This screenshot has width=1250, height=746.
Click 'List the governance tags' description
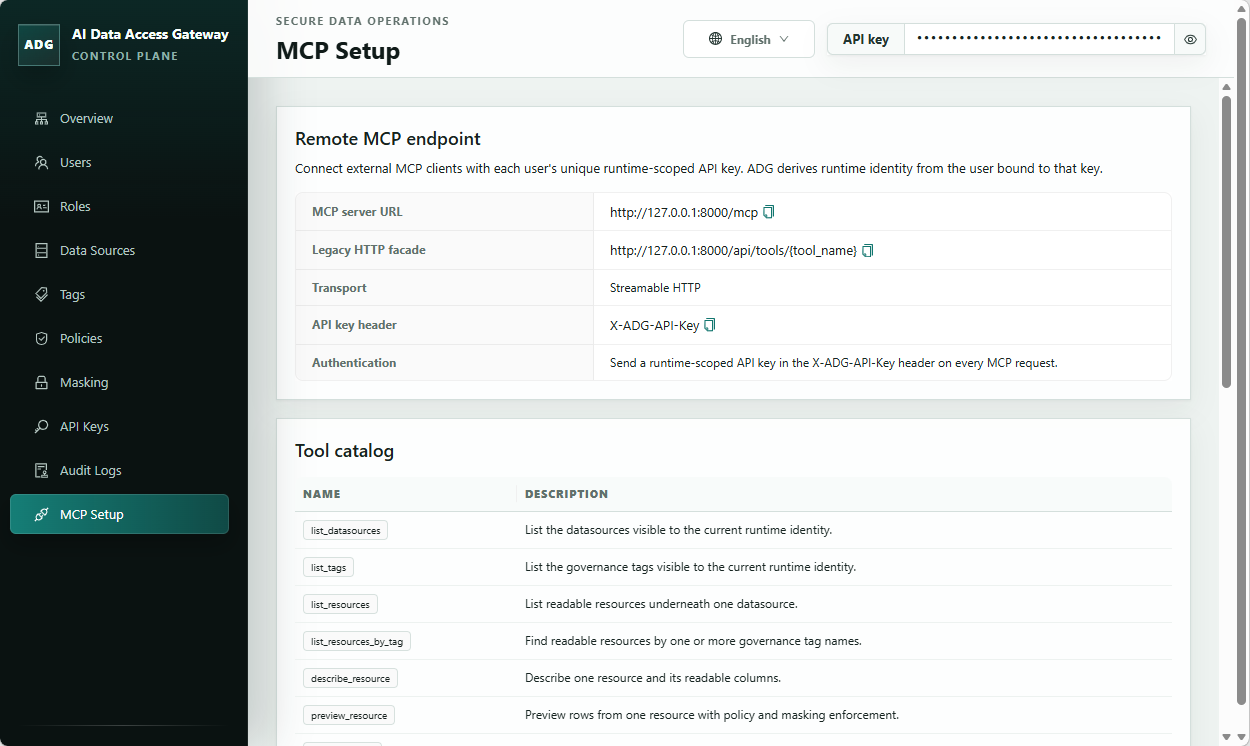click(x=690, y=567)
